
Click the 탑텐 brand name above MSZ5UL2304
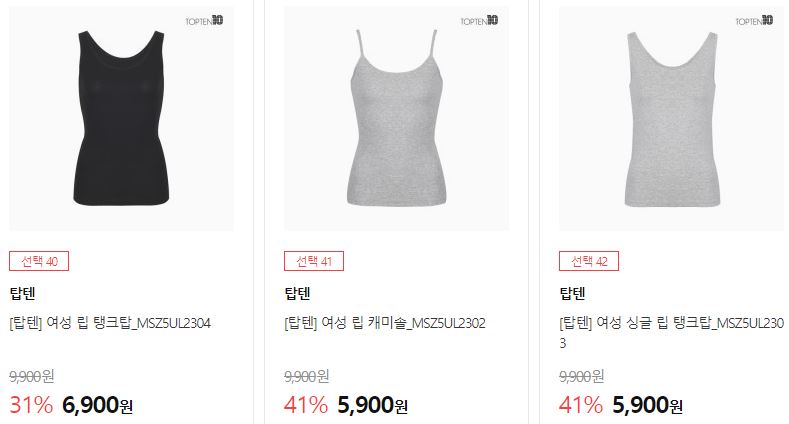(x=22, y=293)
